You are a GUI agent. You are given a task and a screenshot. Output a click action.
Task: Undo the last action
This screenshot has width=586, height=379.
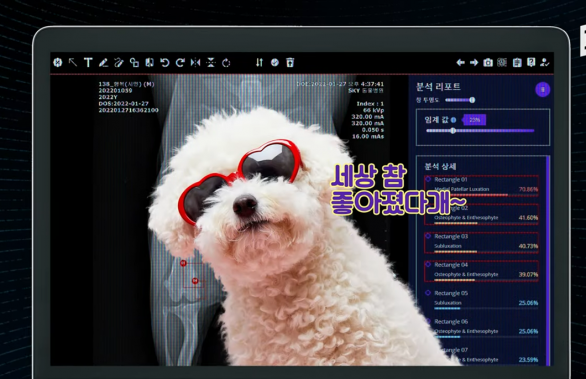coord(165,62)
